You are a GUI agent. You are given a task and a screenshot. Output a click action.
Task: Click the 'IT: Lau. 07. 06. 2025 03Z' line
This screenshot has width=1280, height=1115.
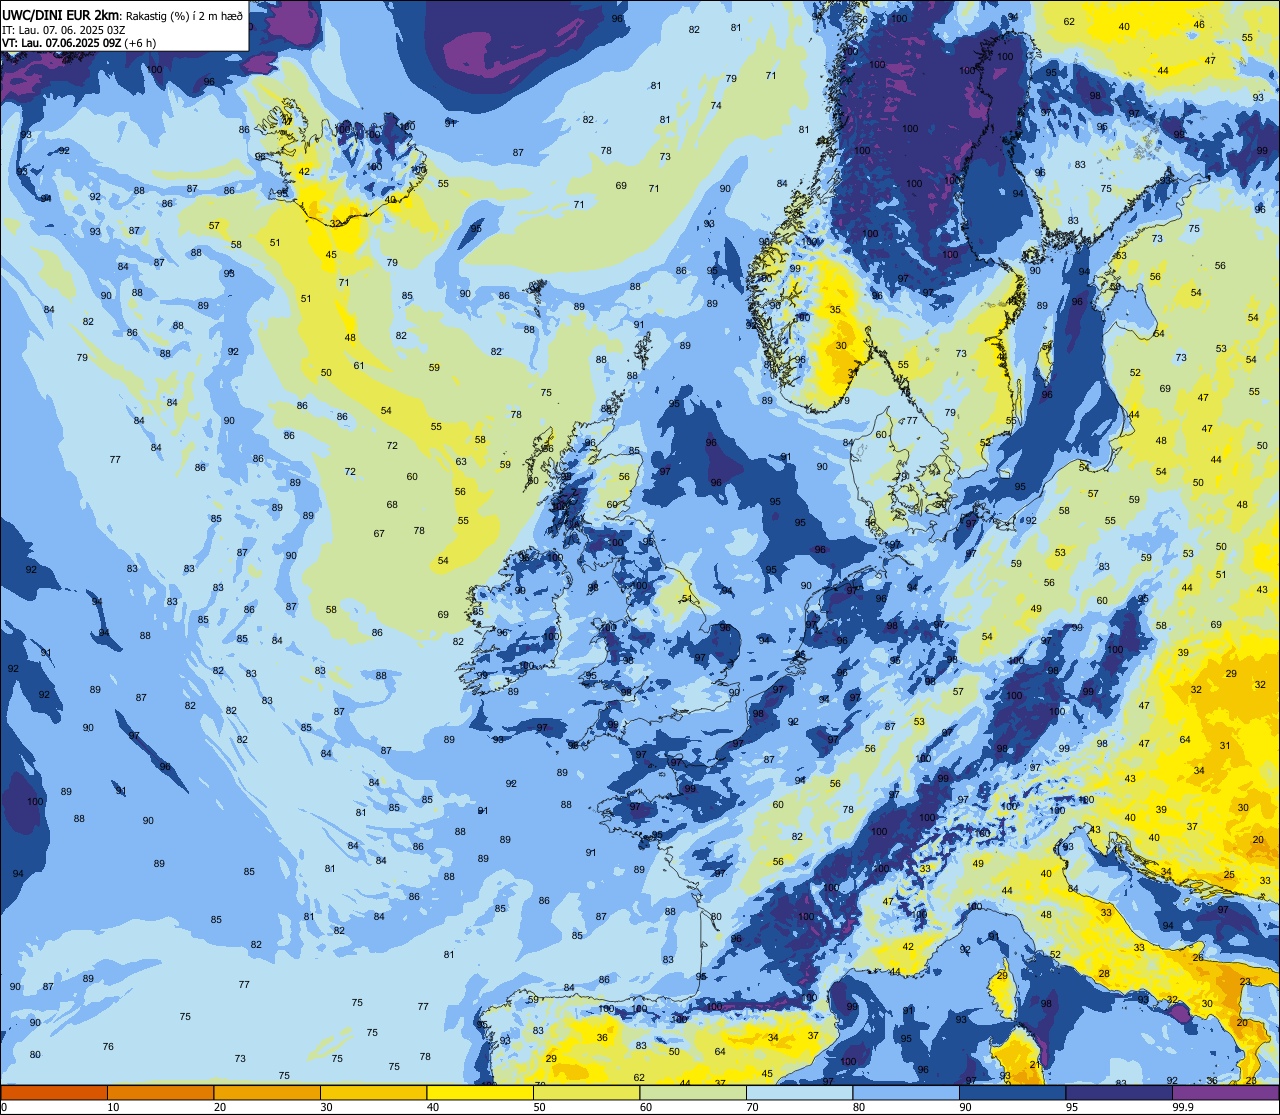click(x=63, y=29)
